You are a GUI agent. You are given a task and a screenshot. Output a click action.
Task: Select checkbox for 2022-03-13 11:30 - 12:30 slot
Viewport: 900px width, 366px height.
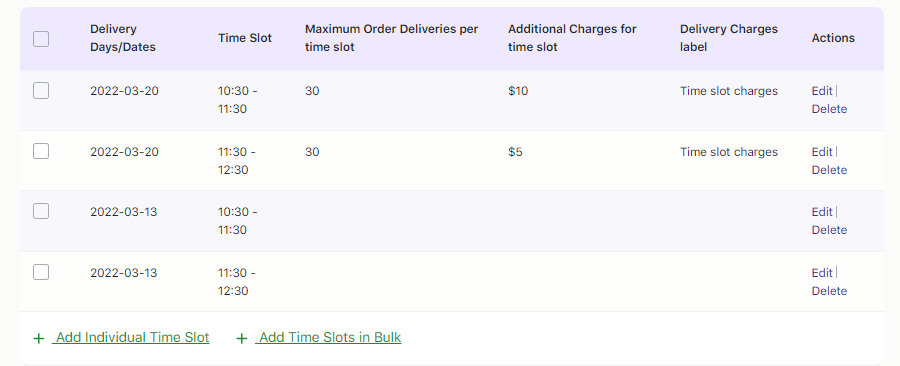click(x=41, y=272)
